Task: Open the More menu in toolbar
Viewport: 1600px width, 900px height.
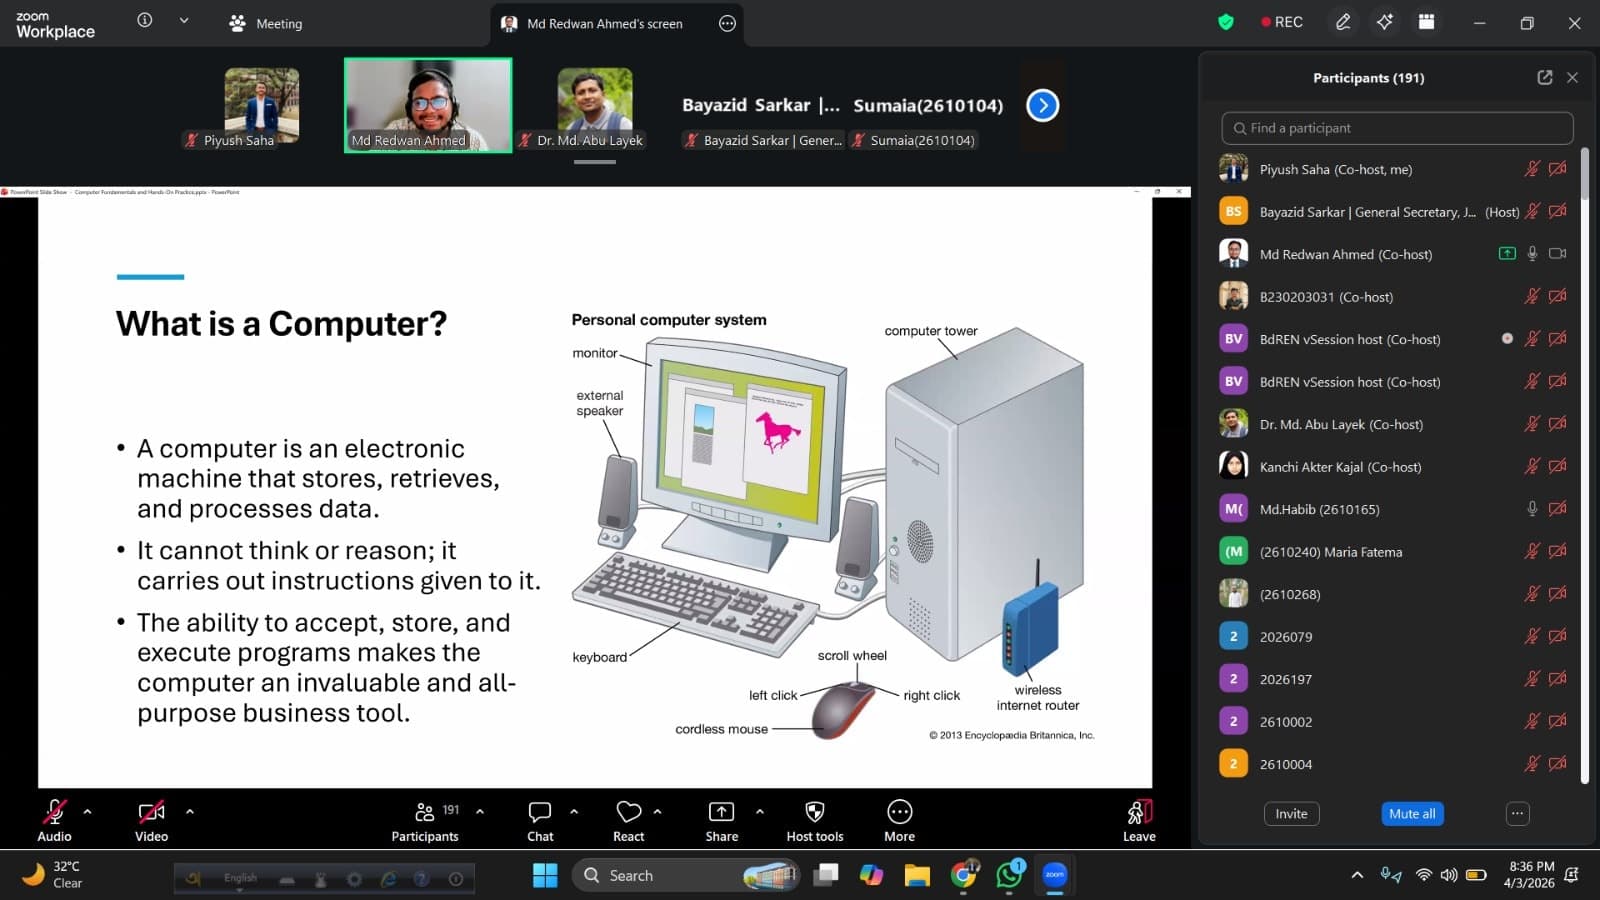Action: point(899,812)
